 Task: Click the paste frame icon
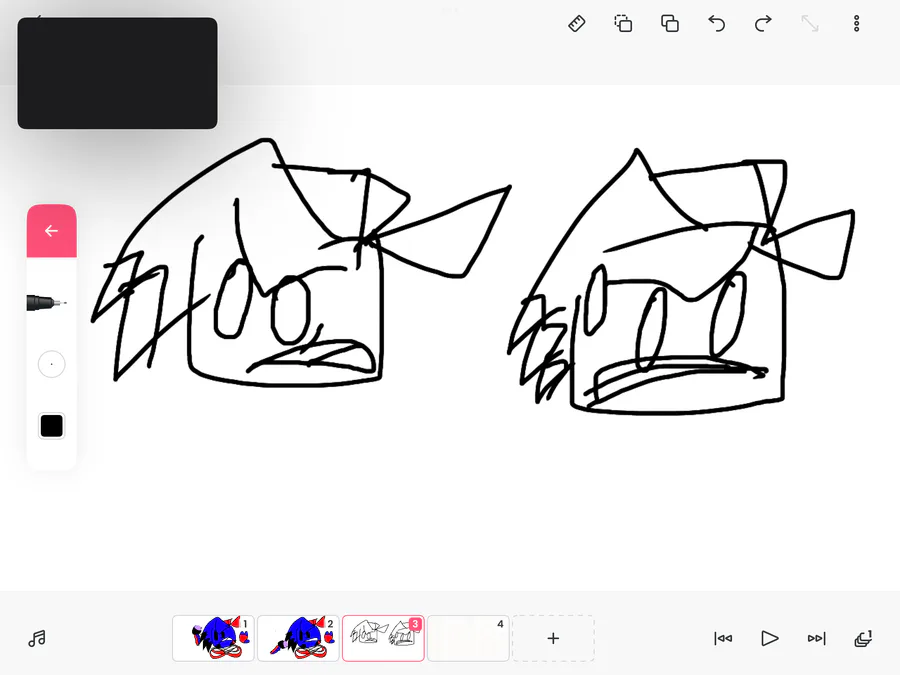[x=670, y=24]
